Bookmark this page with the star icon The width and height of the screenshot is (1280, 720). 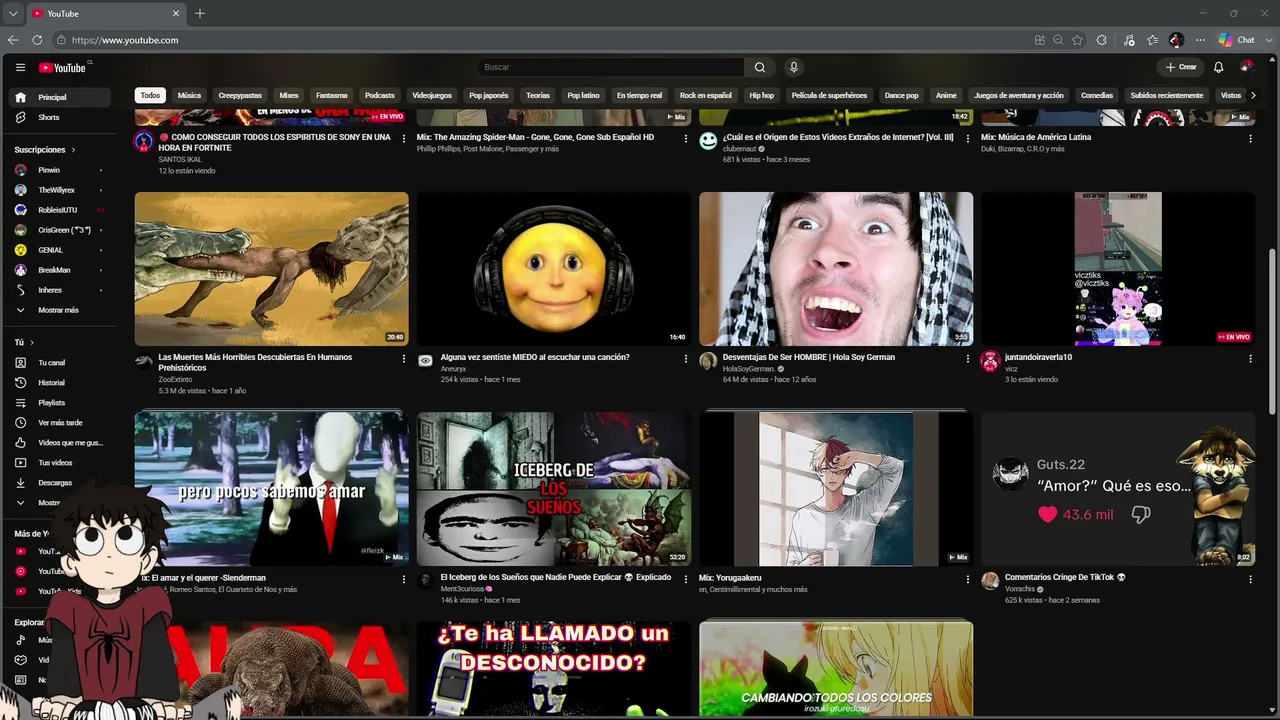pyautogui.click(x=1077, y=40)
